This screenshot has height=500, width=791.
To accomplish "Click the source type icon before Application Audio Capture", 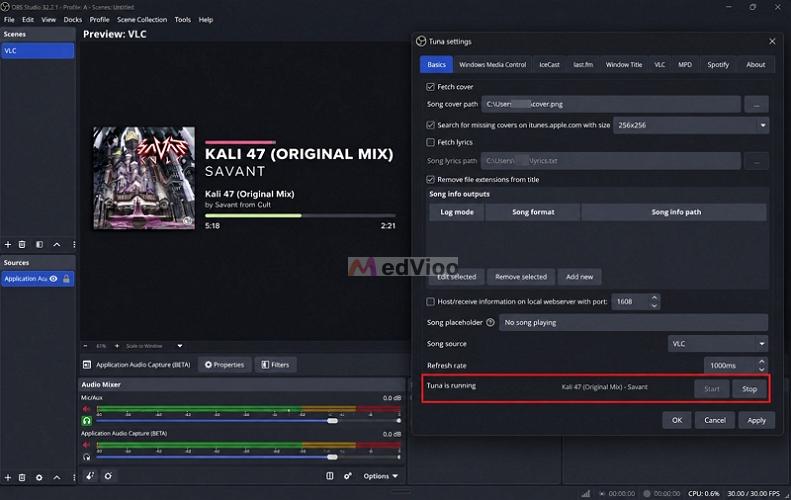I will (x=87, y=364).
